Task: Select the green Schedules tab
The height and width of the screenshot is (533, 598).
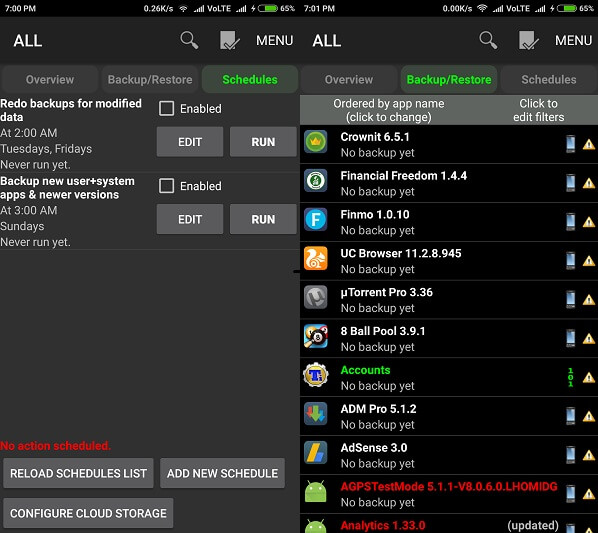Action: tap(250, 79)
